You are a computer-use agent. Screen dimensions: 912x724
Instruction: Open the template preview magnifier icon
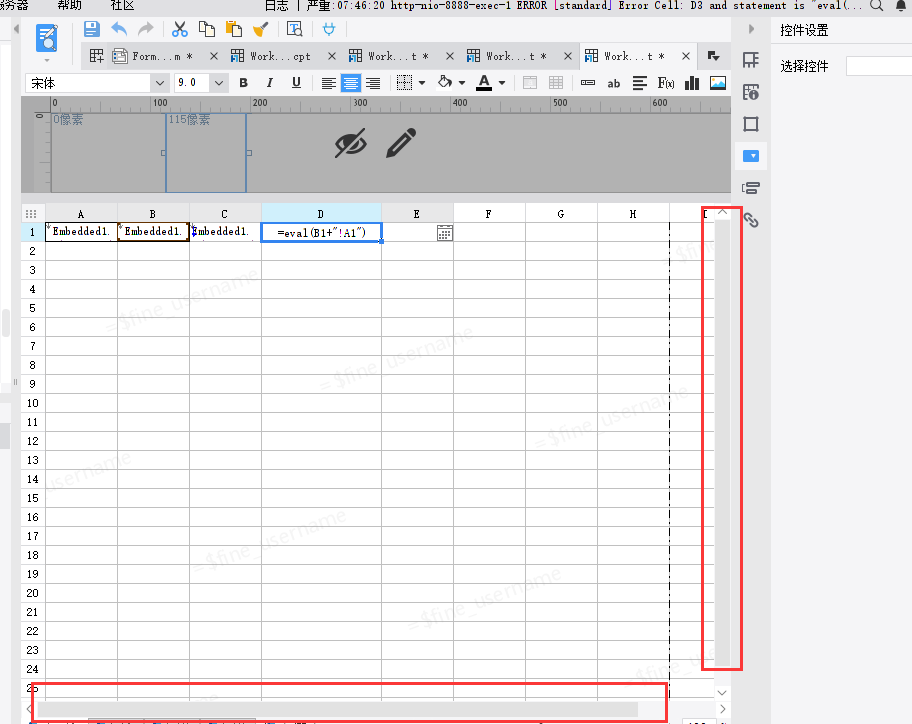294,29
